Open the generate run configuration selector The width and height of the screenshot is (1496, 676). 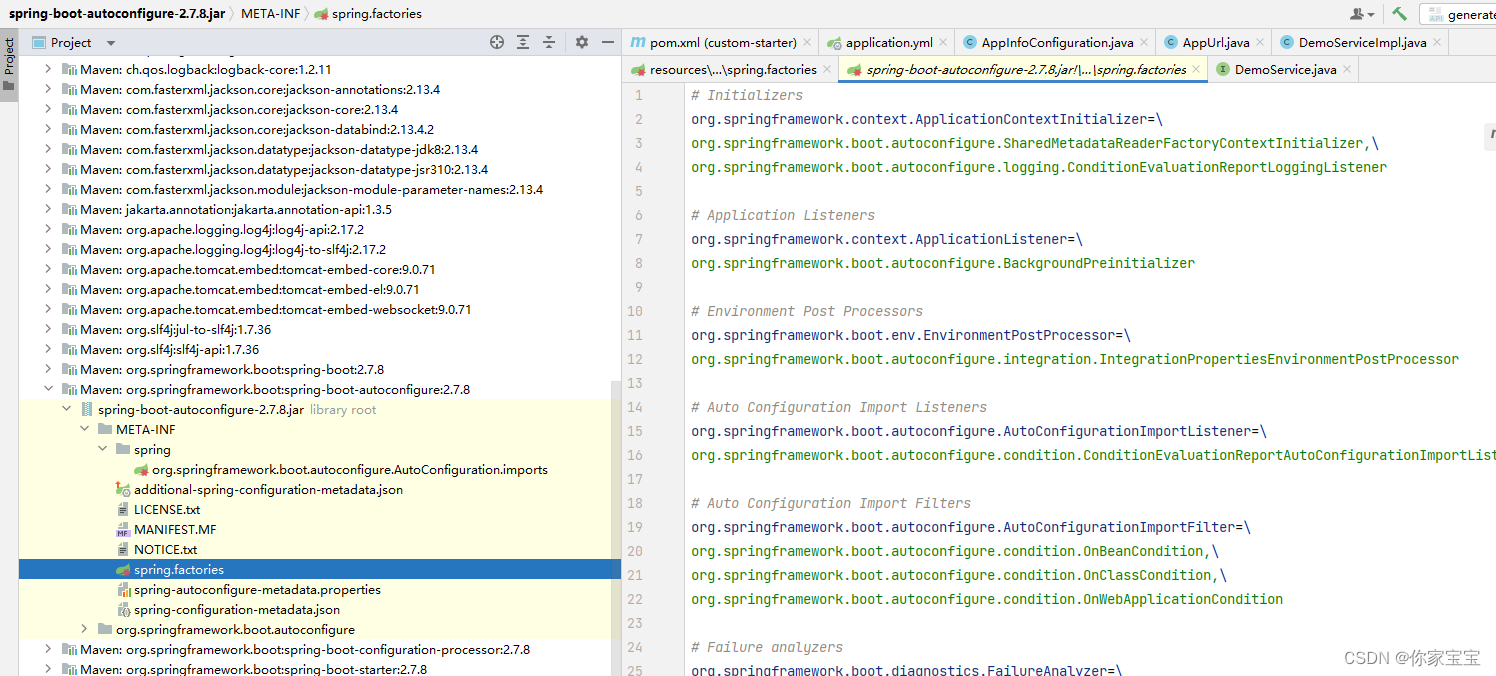coord(1465,13)
